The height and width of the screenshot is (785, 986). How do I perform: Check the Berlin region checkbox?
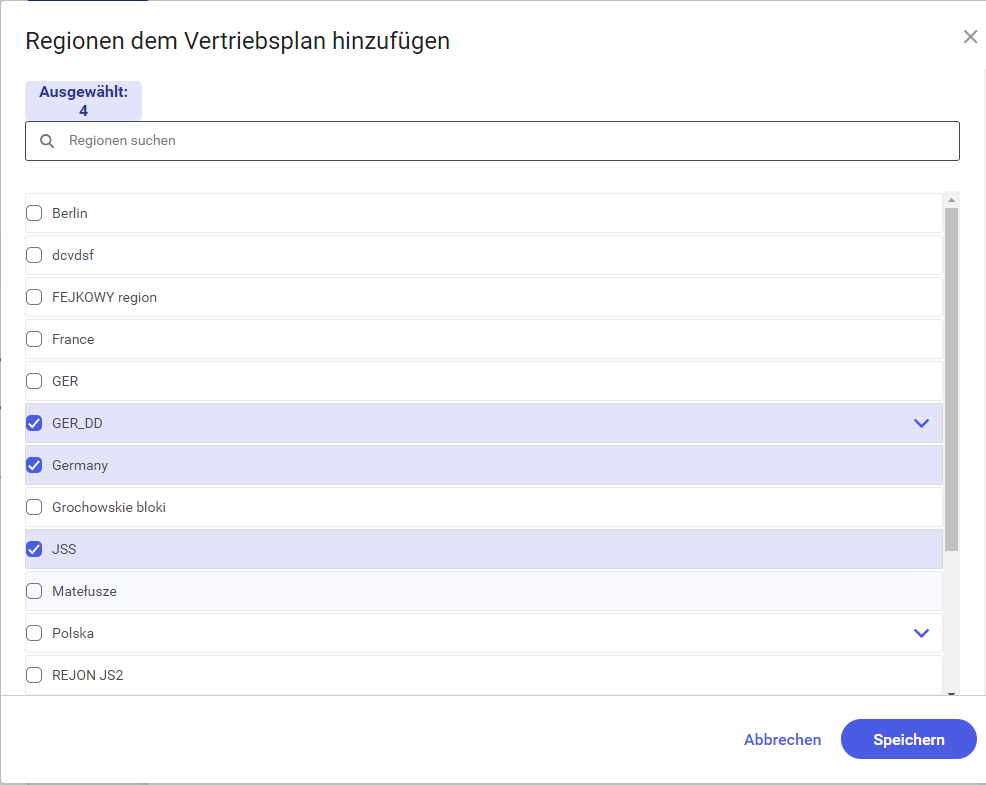click(x=34, y=213)
